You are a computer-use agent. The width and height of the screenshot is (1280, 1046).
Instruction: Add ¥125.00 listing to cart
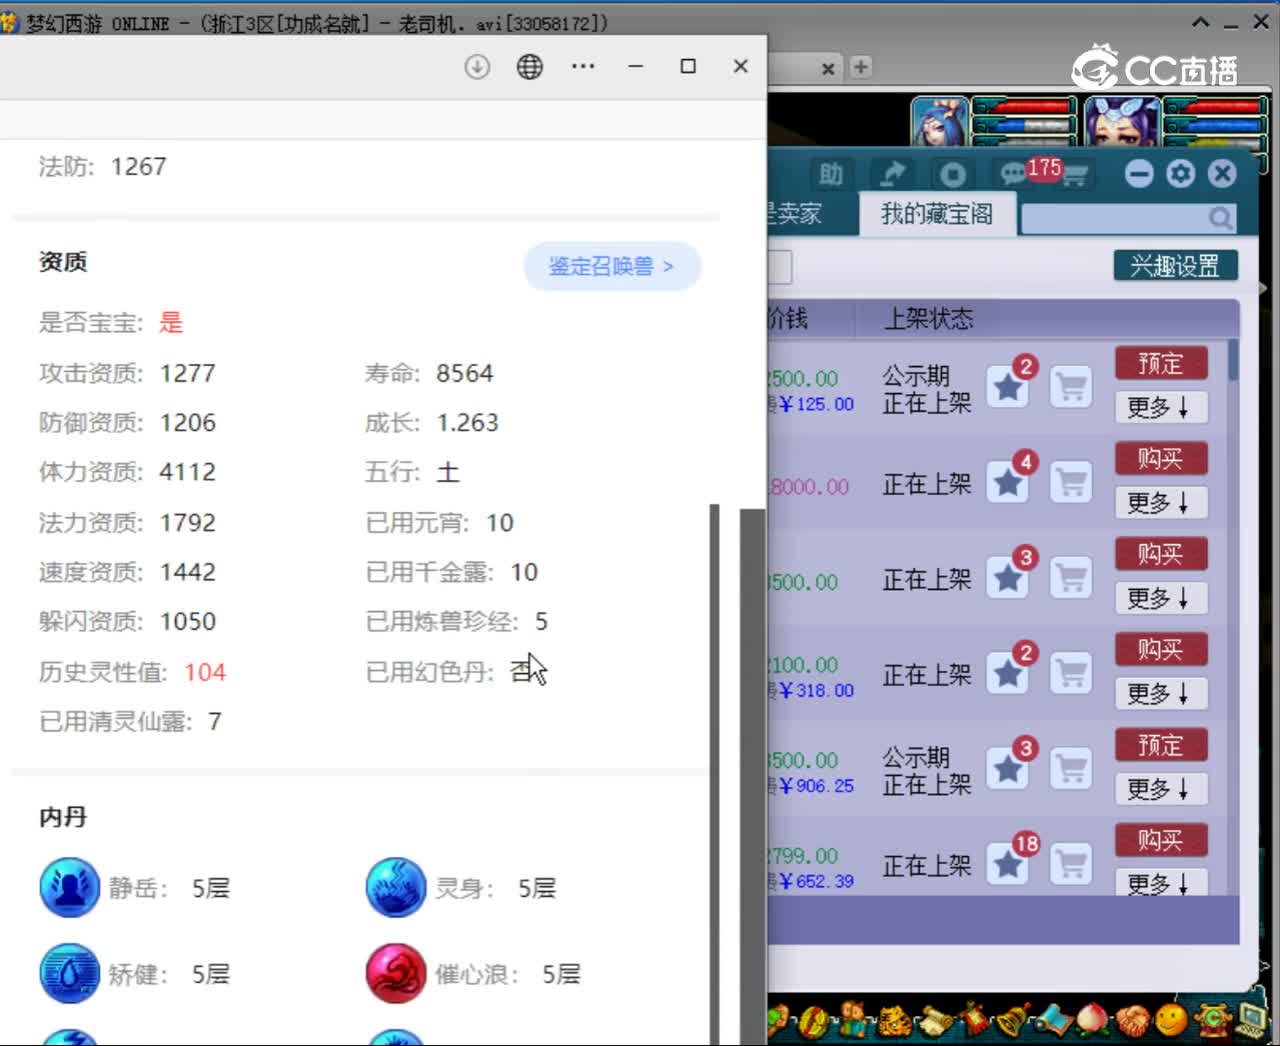click(x=1071, y=387)
